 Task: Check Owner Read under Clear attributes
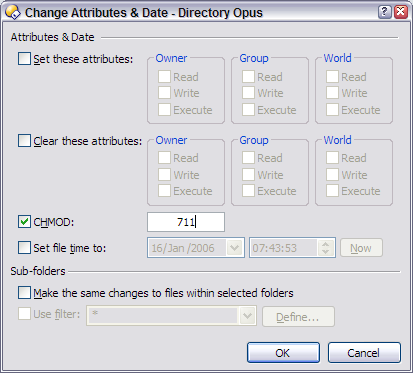[x=164, y=158]
